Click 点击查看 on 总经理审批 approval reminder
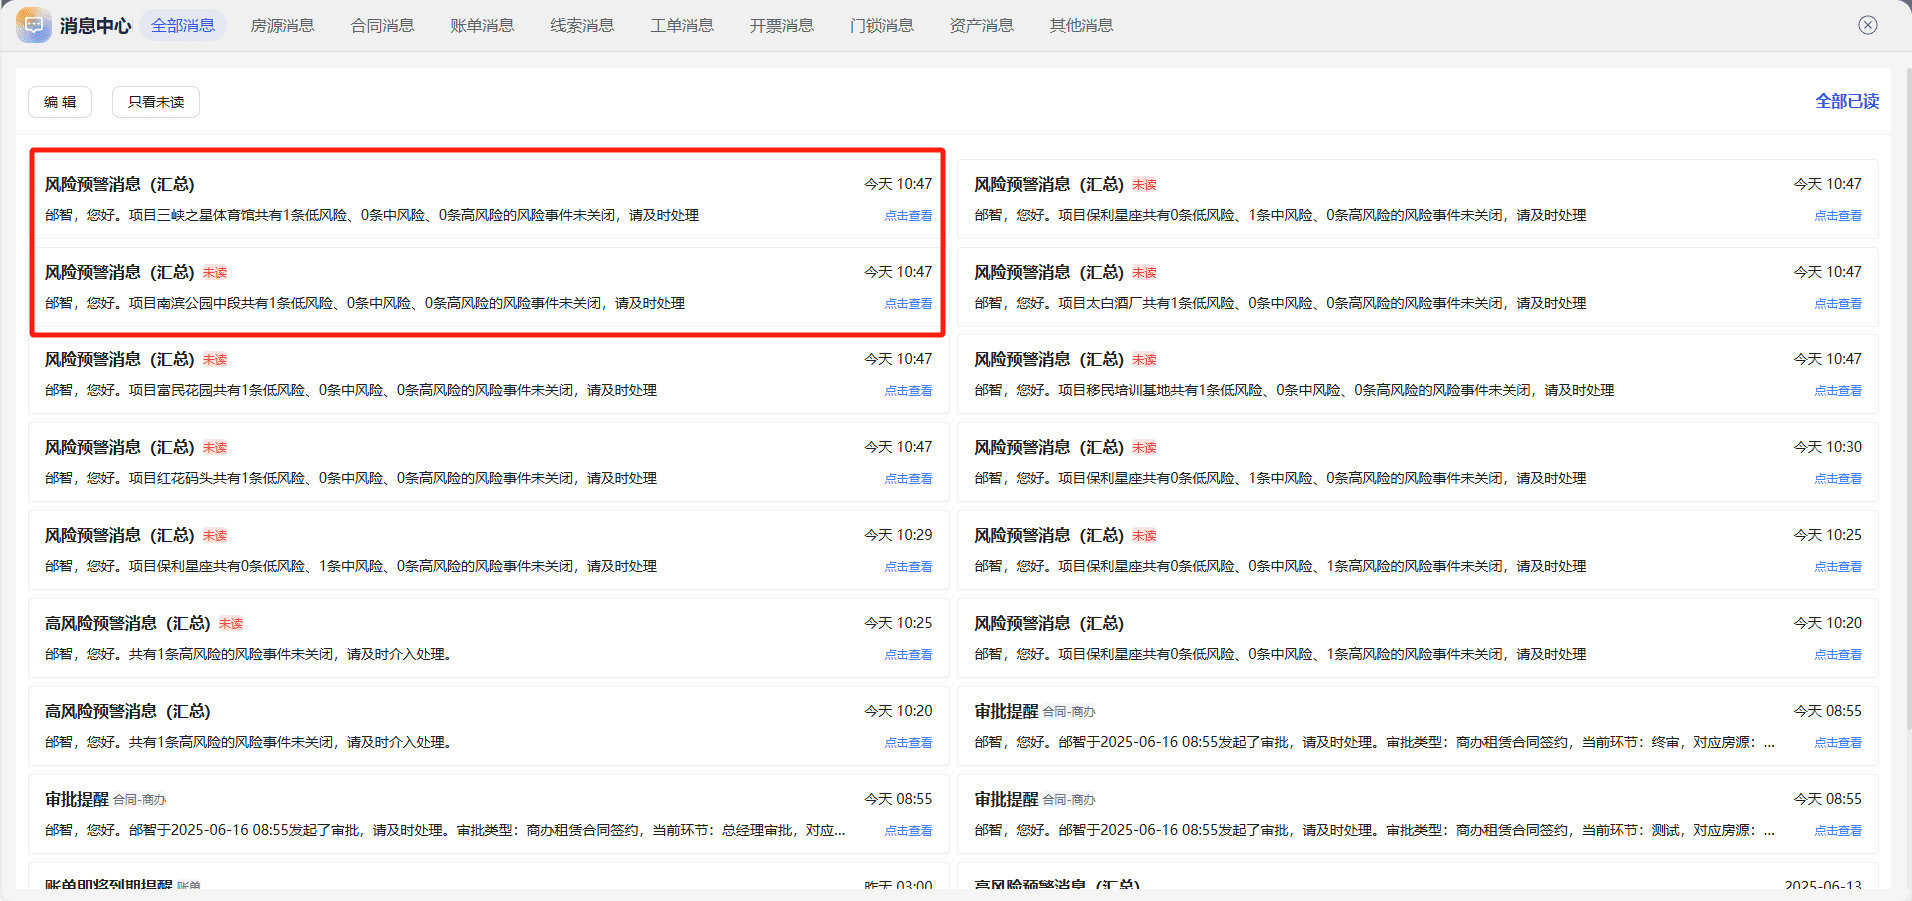 [908, 831]
